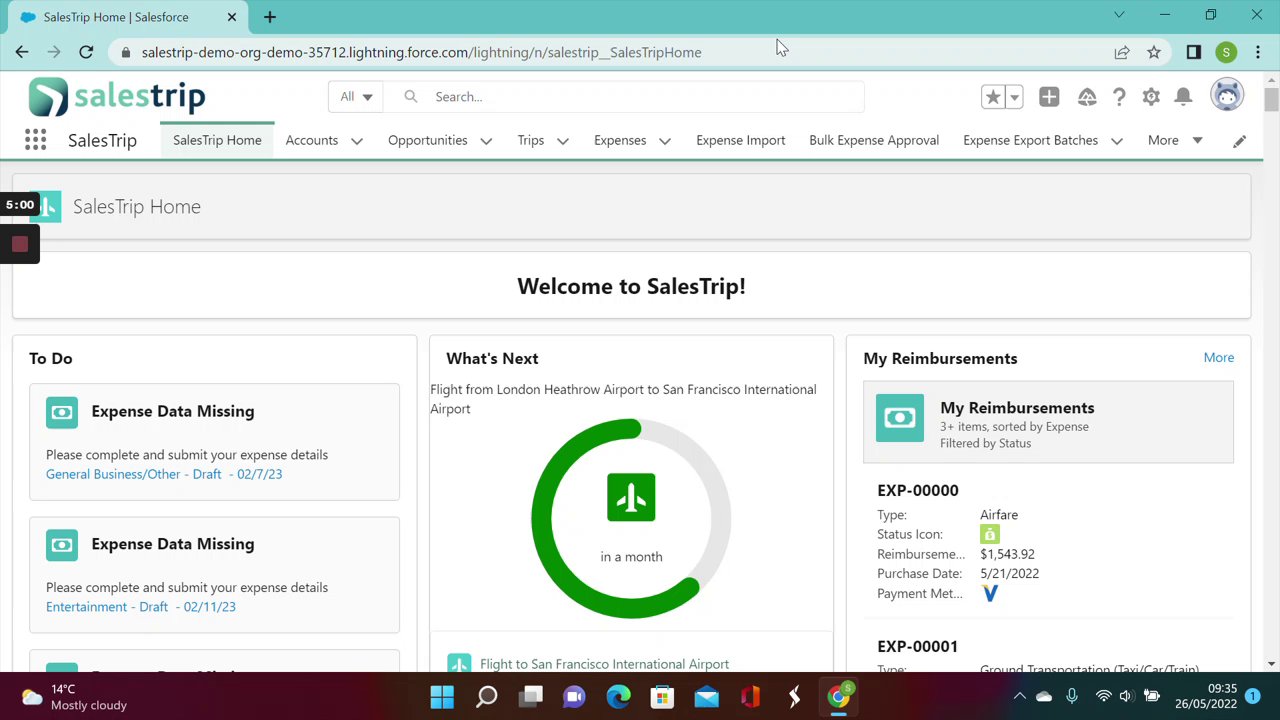
Task: Open the Expenses tab
Action: point(620,141)
